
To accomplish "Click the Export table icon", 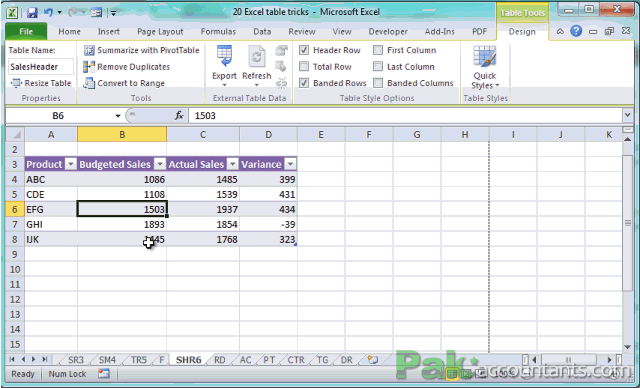I will 224,56.
